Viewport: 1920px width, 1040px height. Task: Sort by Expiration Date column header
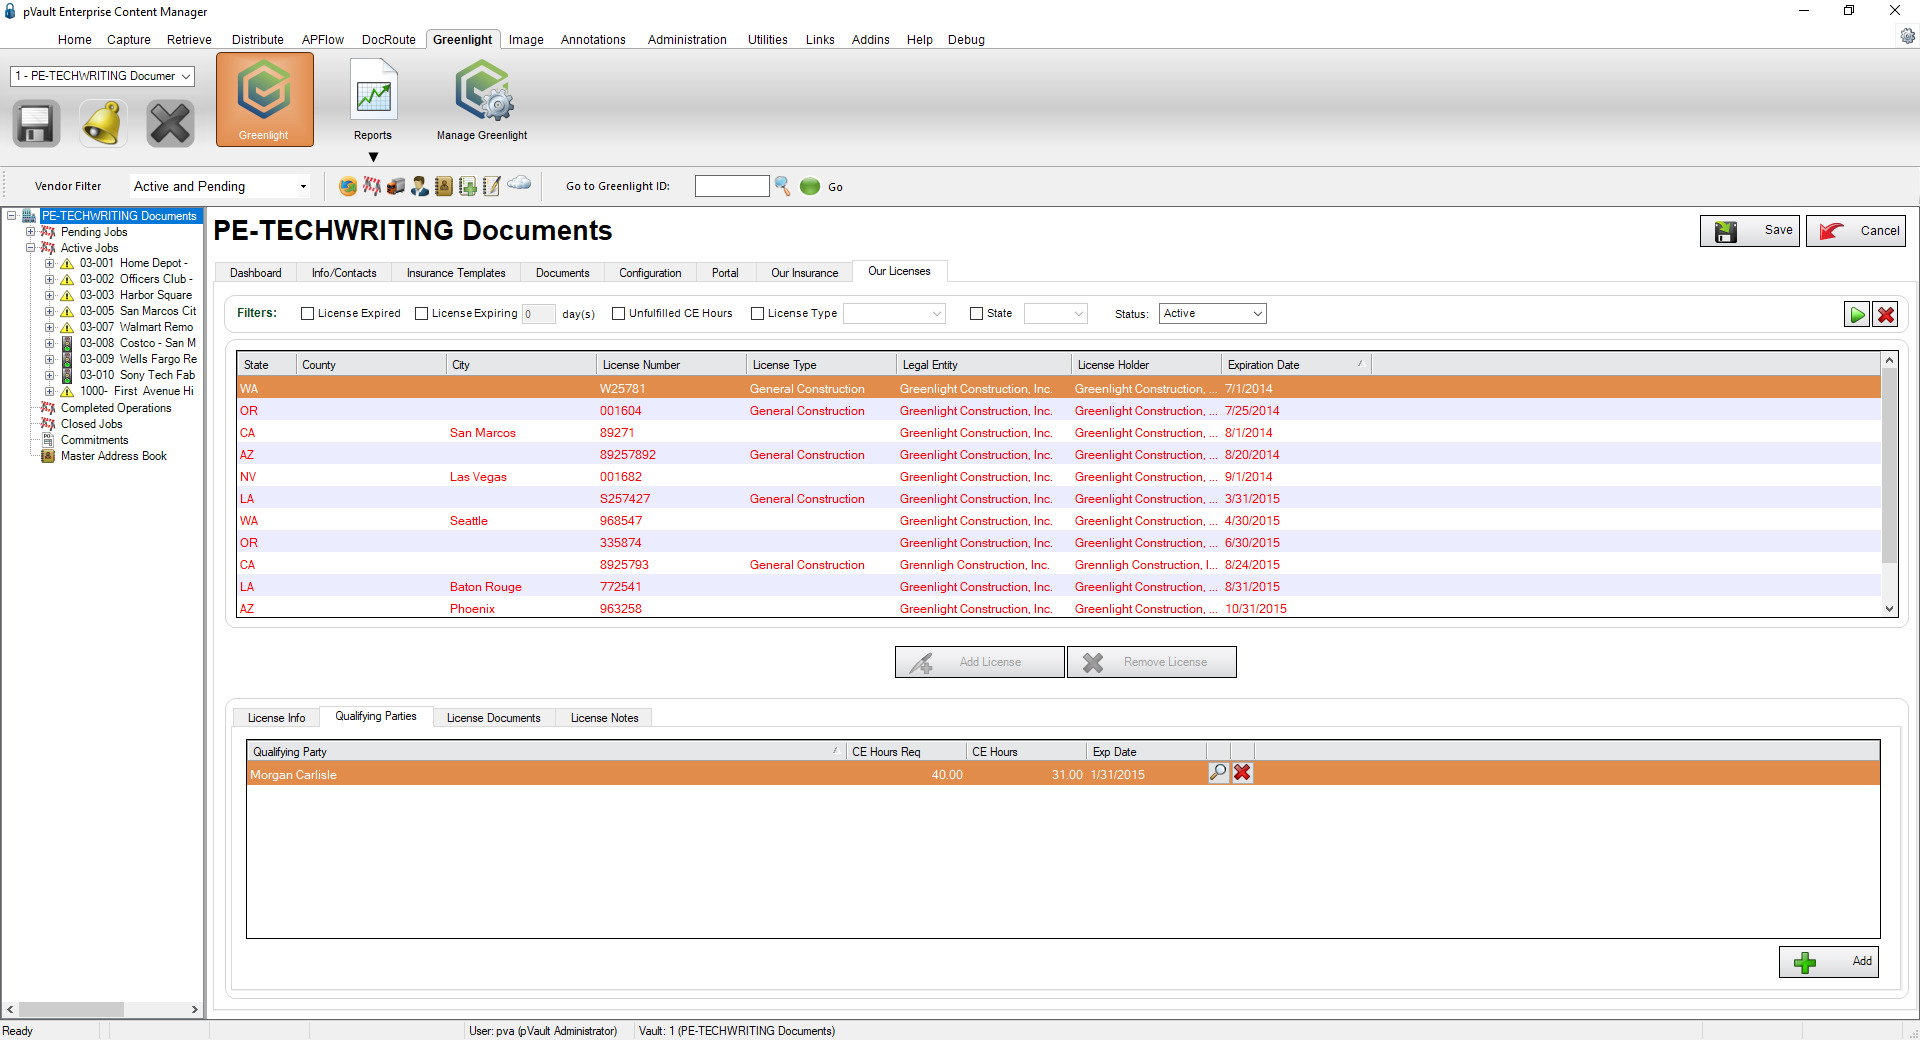1296,365
